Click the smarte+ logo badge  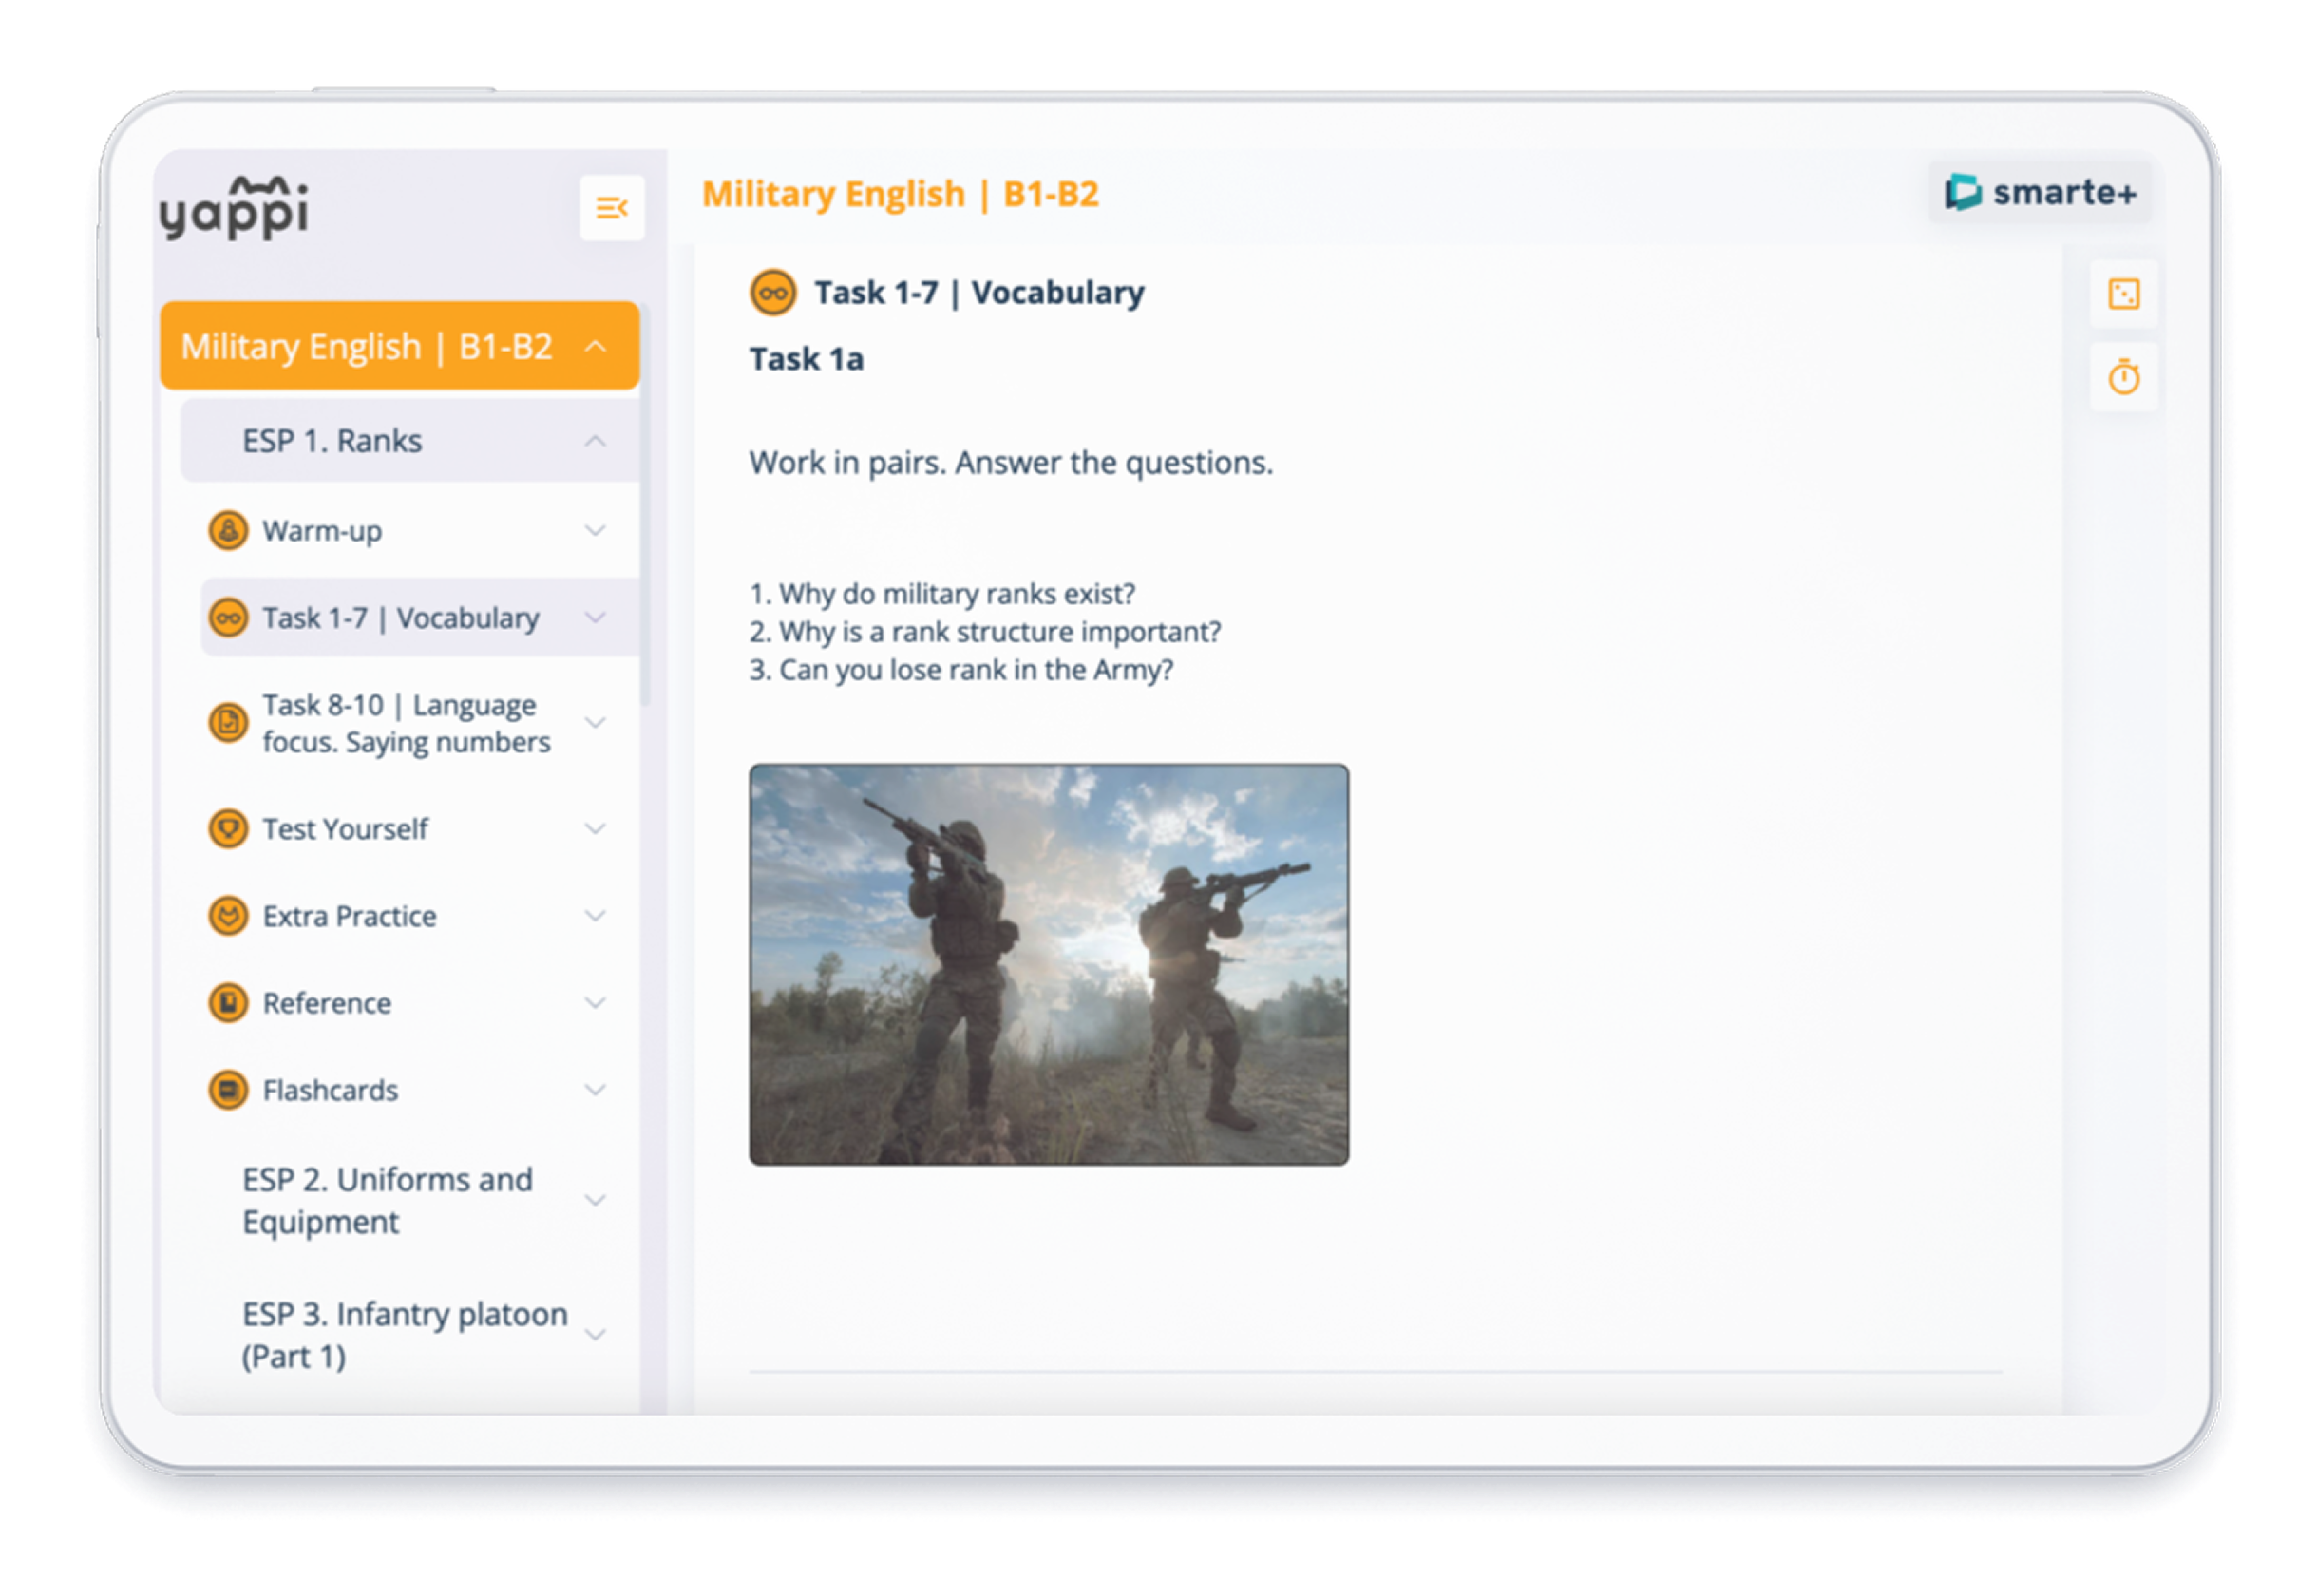click(2040, 192)
